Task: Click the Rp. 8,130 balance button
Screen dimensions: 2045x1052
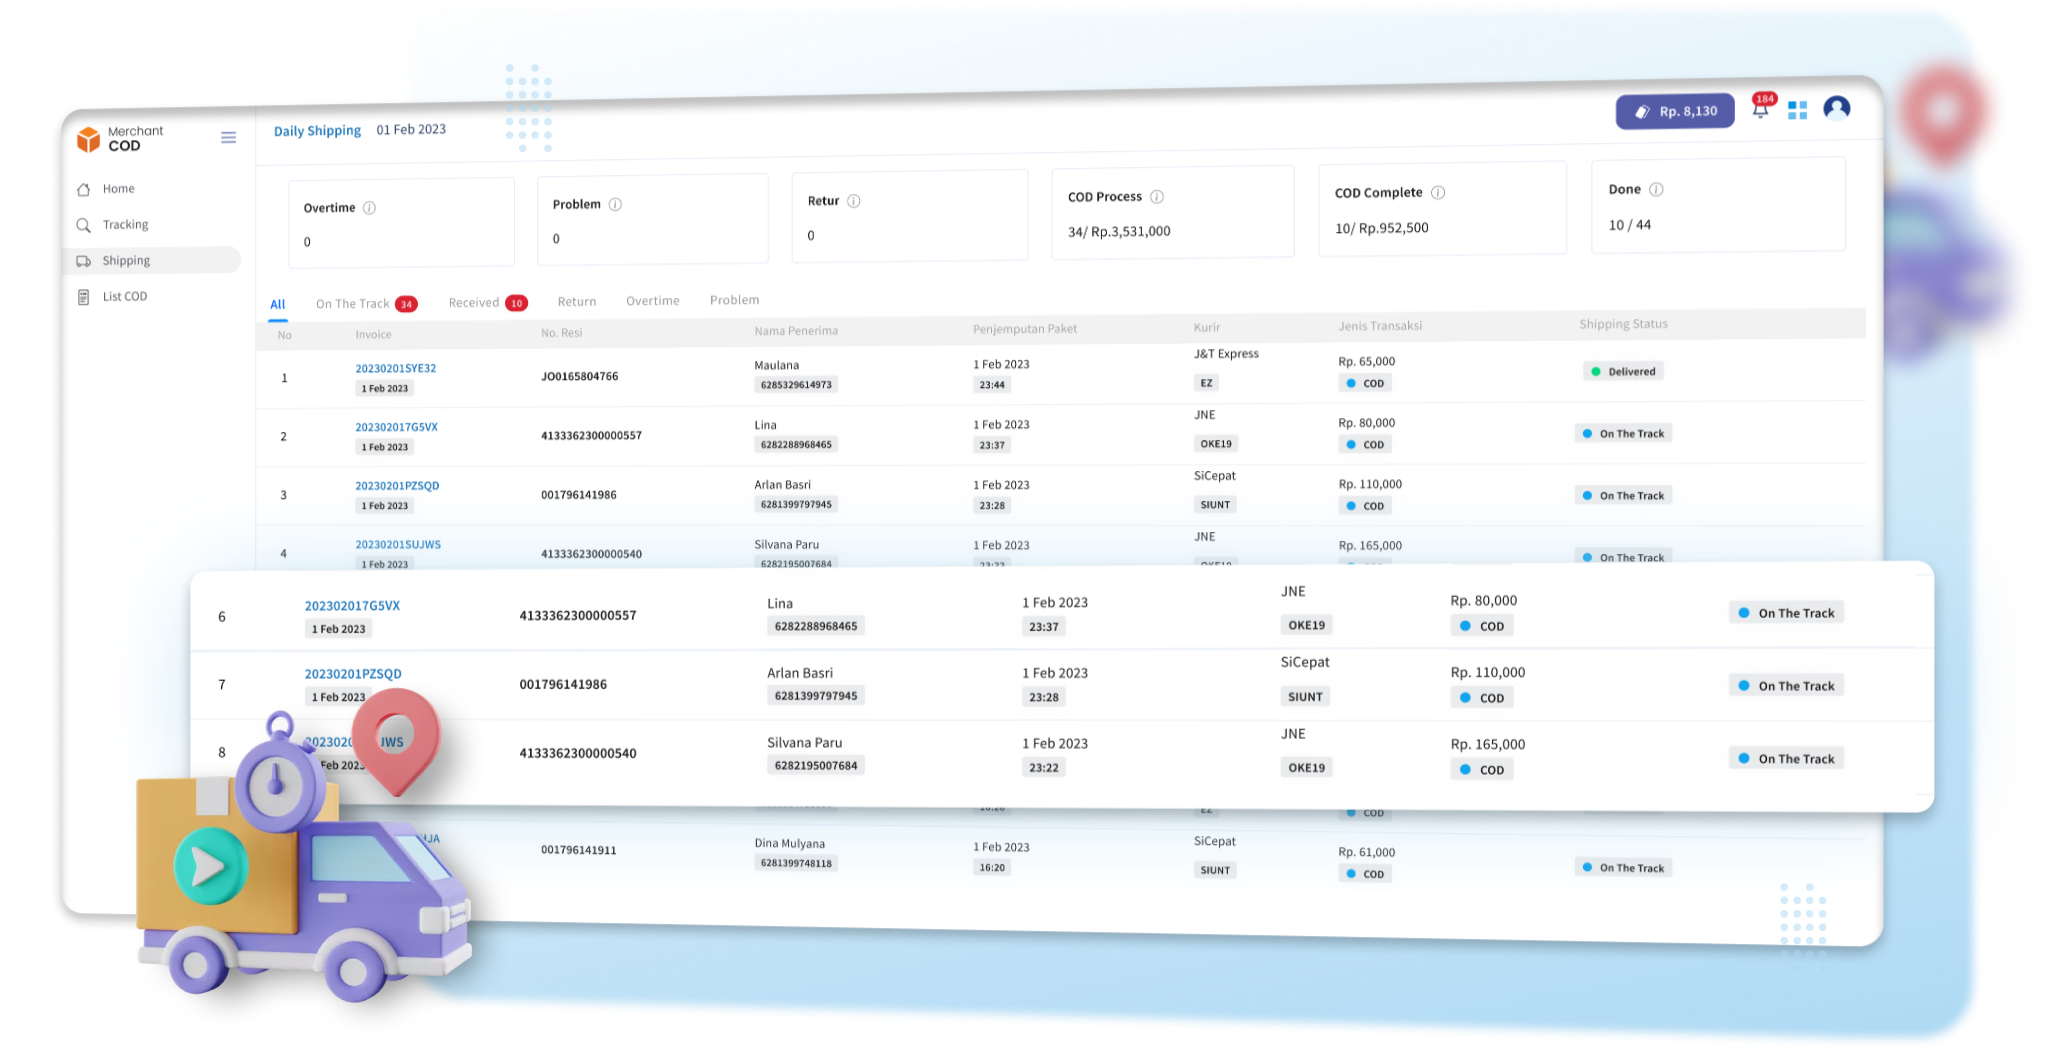Action: [x=1675, y=112]
